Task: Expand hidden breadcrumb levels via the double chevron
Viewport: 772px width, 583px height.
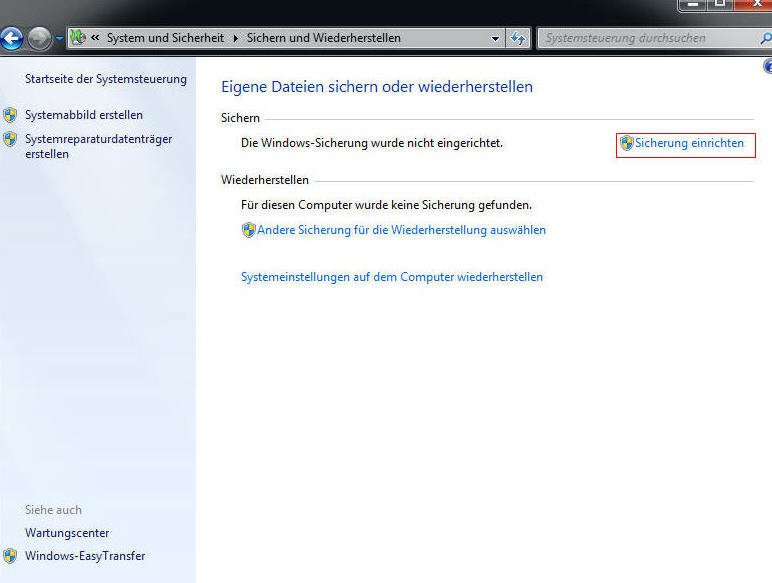Action: coord(96,37)
